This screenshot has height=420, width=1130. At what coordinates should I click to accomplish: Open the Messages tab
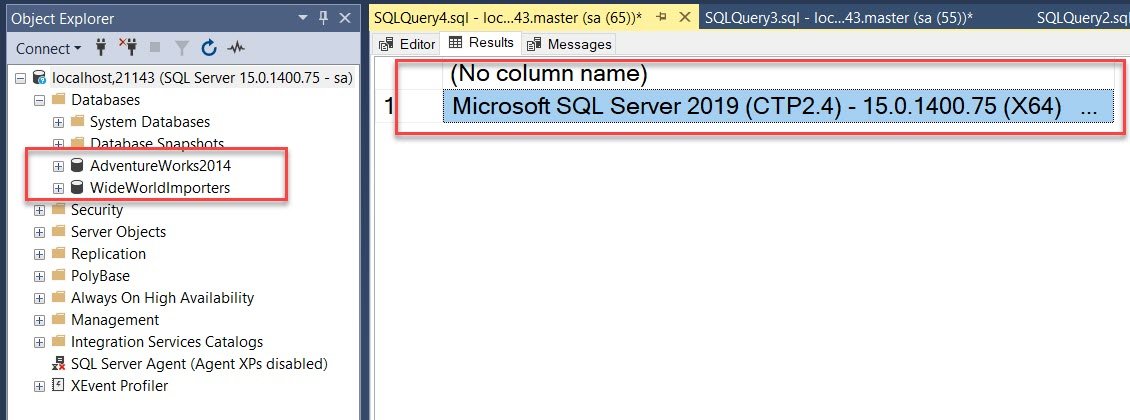point(569,44)
